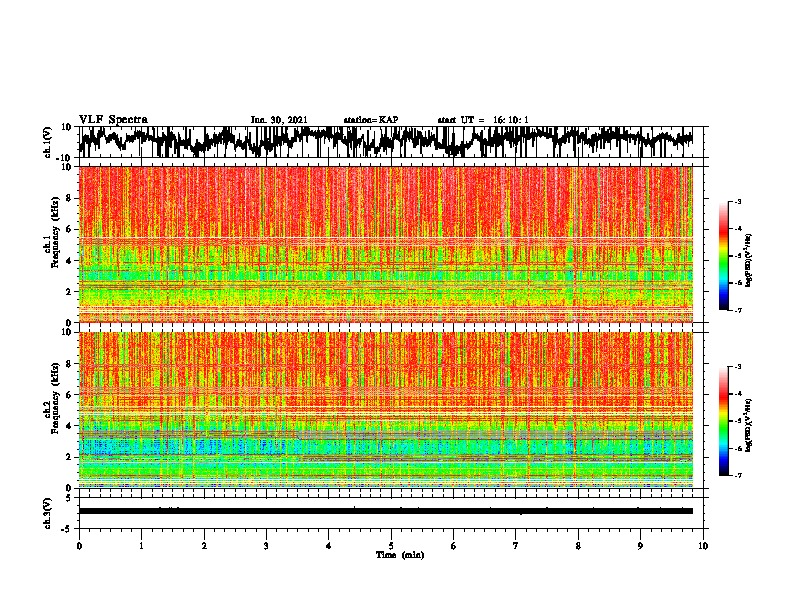Image resolution: width=792 pixels, height=612 pixels.
Task: Click the log(PSD) label of the ch.2 colorbar
Action: click(749, 425)
